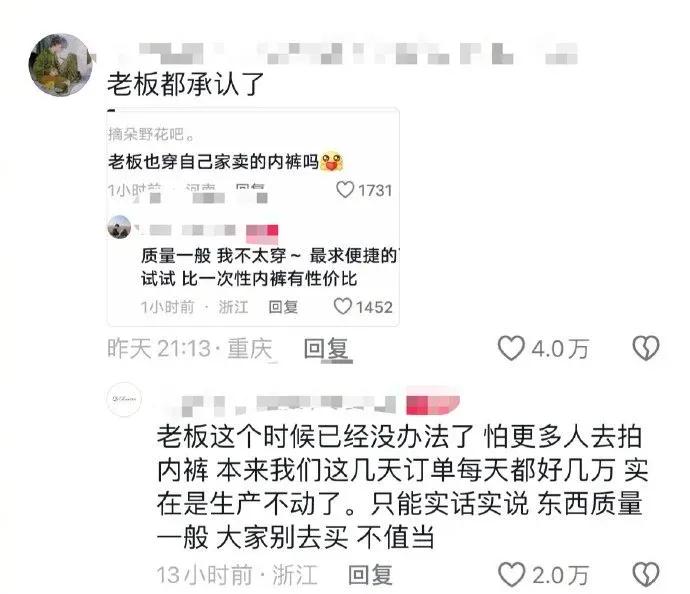This screenshot has height=594, width=690.
Task: Dislike the 浙江 reply via broken heart
Action: 646,575
